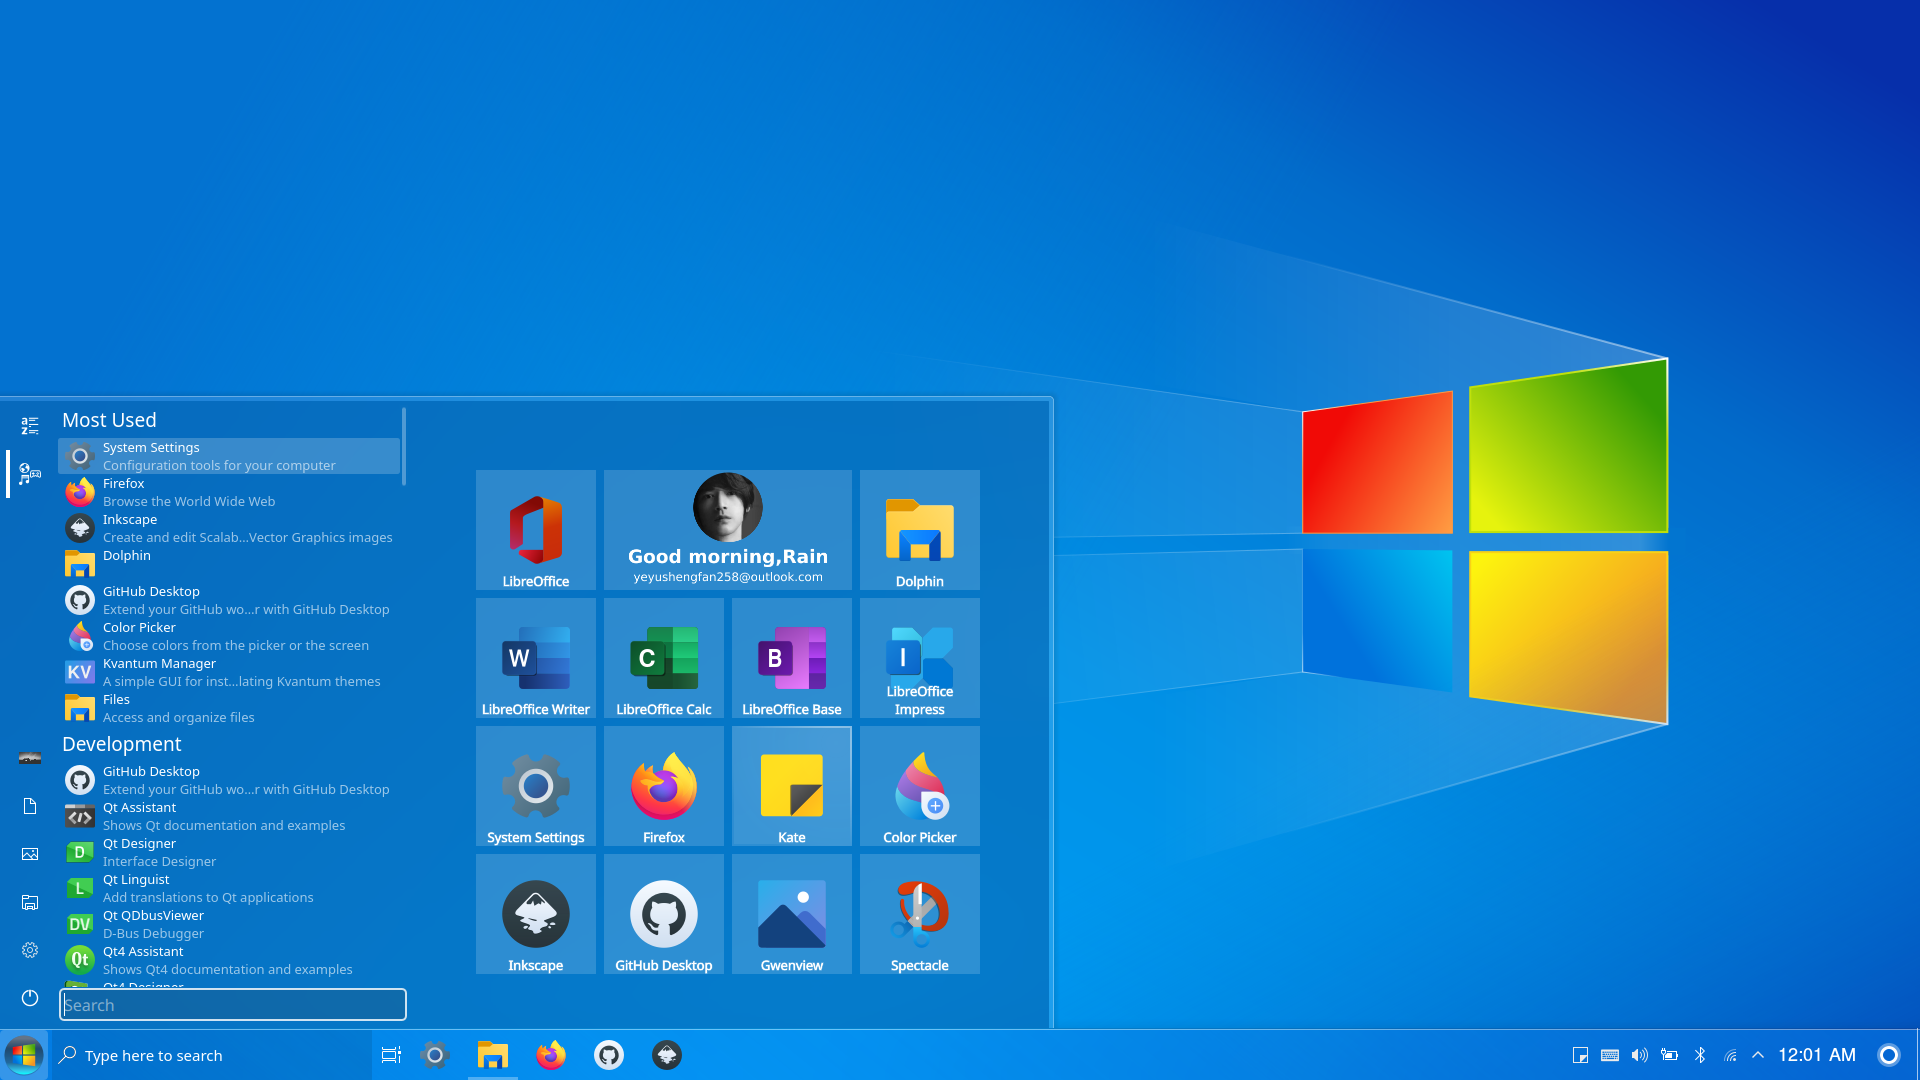Open the power button in the menu sidebar

(x=30, y=998)
